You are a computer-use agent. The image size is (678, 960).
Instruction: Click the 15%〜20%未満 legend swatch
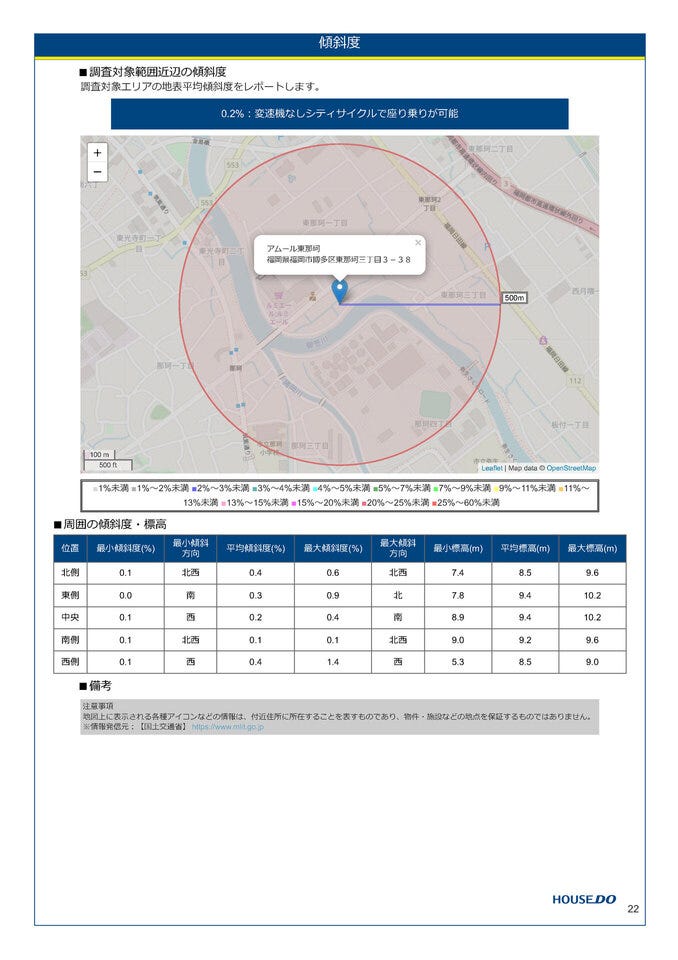click(293, 502)
